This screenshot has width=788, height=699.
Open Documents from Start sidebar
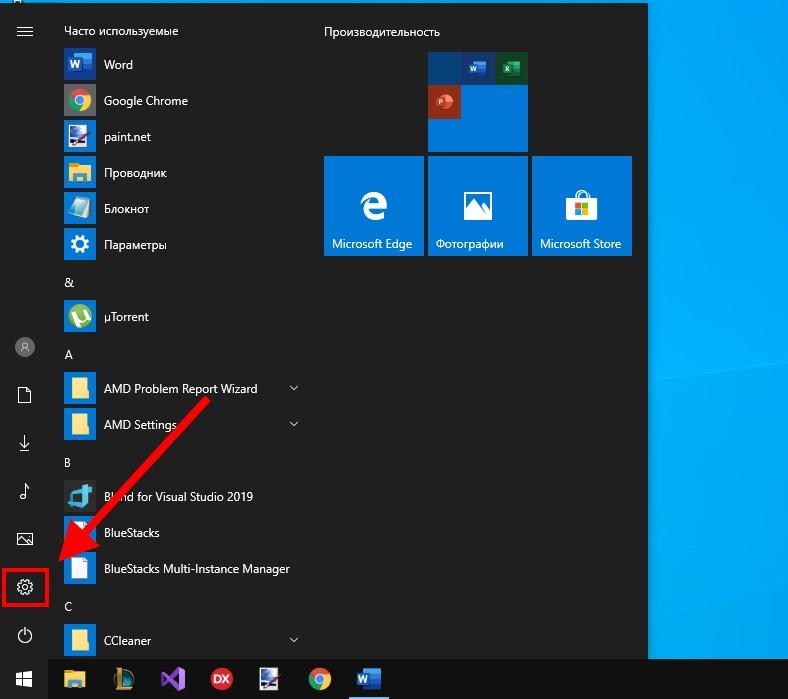[25, 395]
